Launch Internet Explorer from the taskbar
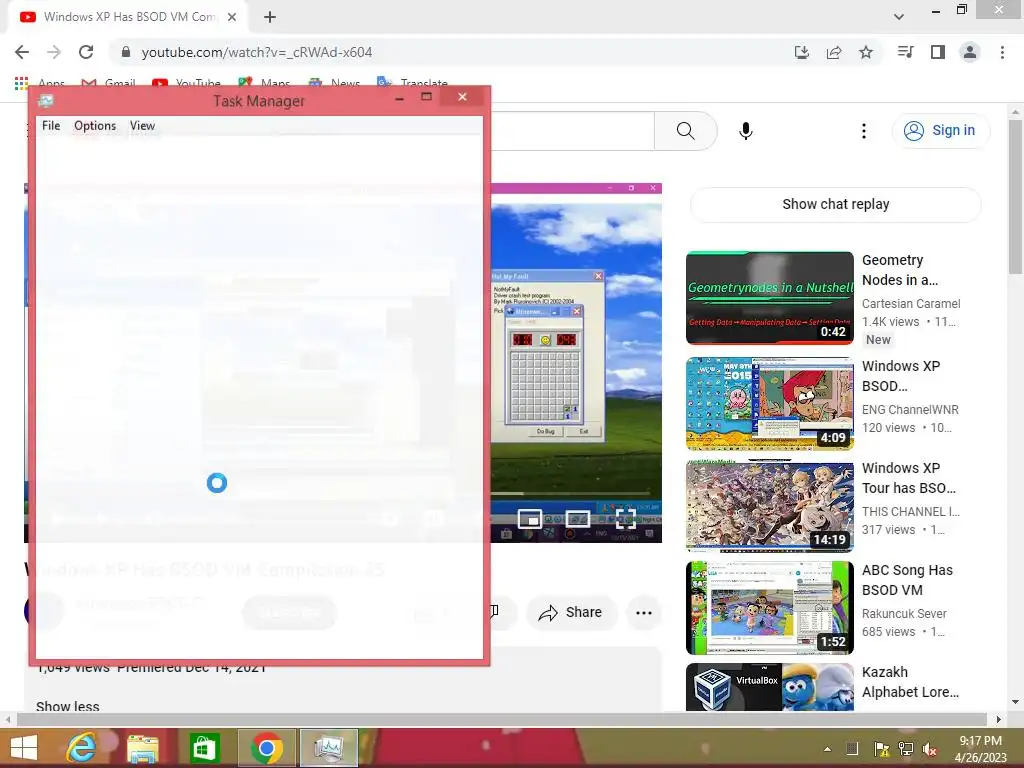1024x768 pixels. pos(82,748)
